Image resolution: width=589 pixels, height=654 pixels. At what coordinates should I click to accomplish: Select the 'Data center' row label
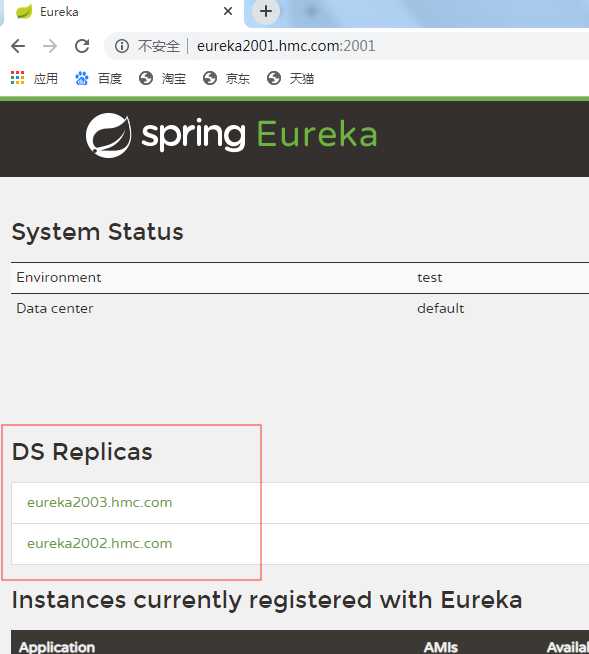point(55,308)
